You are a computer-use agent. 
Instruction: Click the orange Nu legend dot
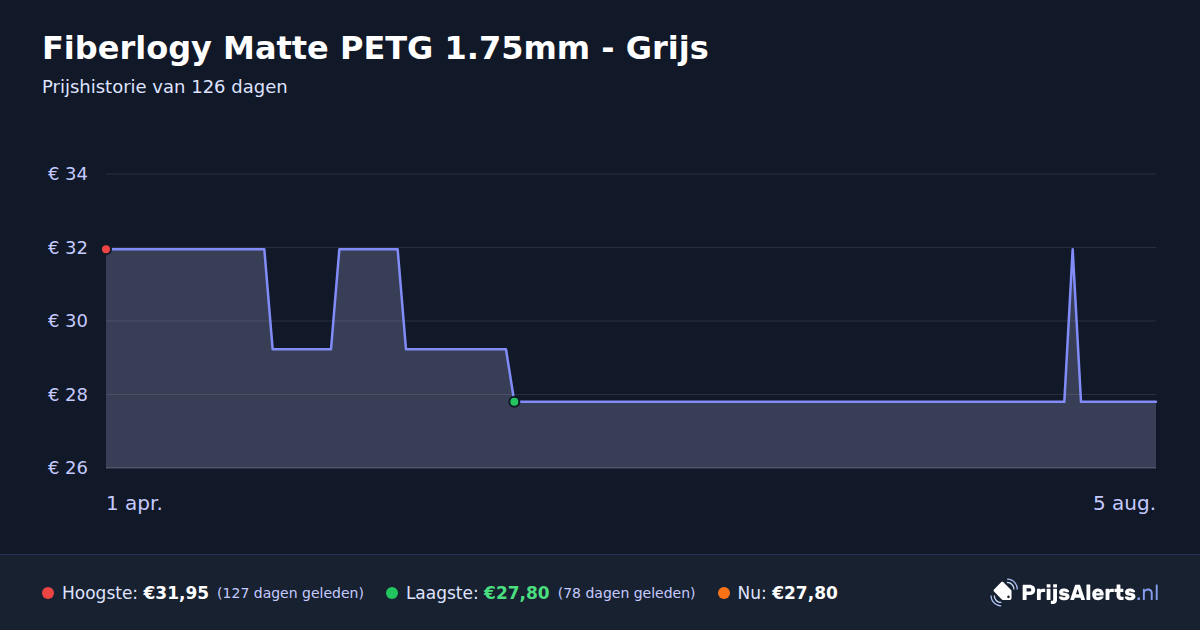point(724,593)
